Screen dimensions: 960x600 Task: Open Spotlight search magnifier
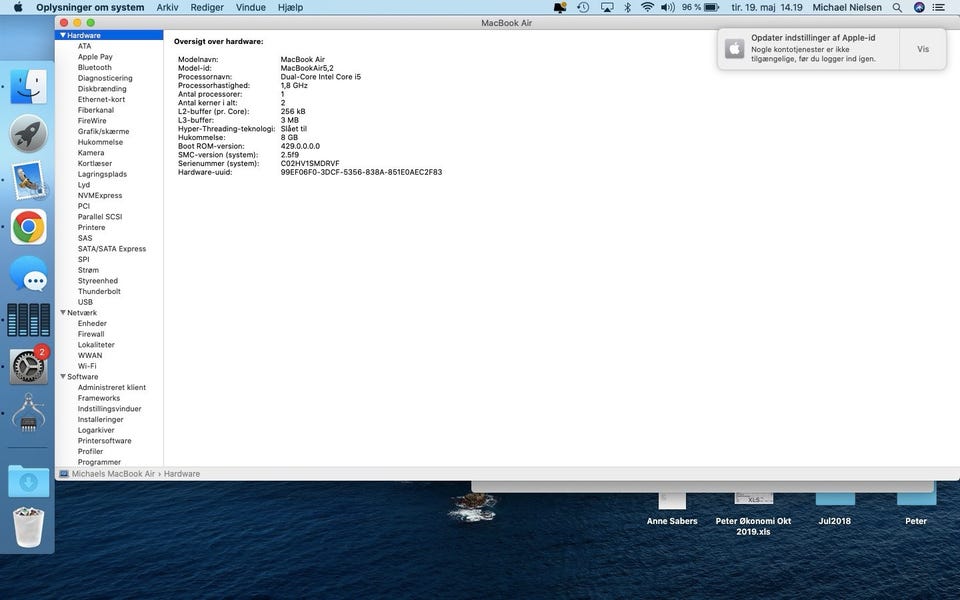(897, 7)
